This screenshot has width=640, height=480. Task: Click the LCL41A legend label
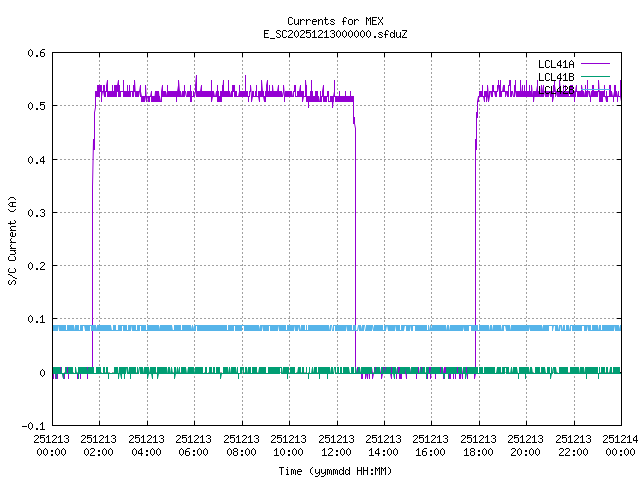click(556, 64)
